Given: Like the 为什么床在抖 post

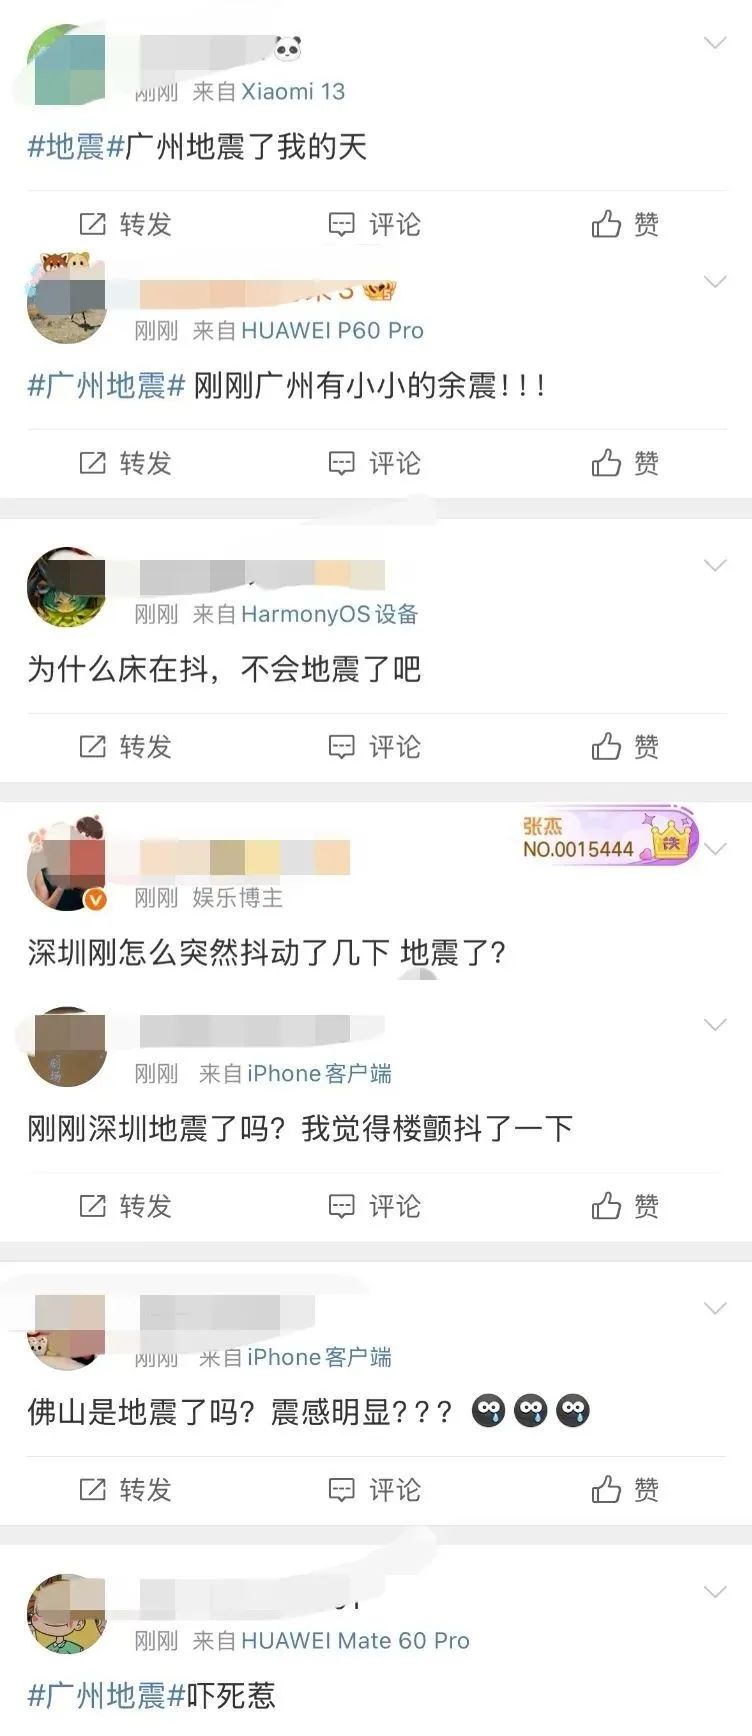Looking at the screenshot, I should tap(625, 746).
